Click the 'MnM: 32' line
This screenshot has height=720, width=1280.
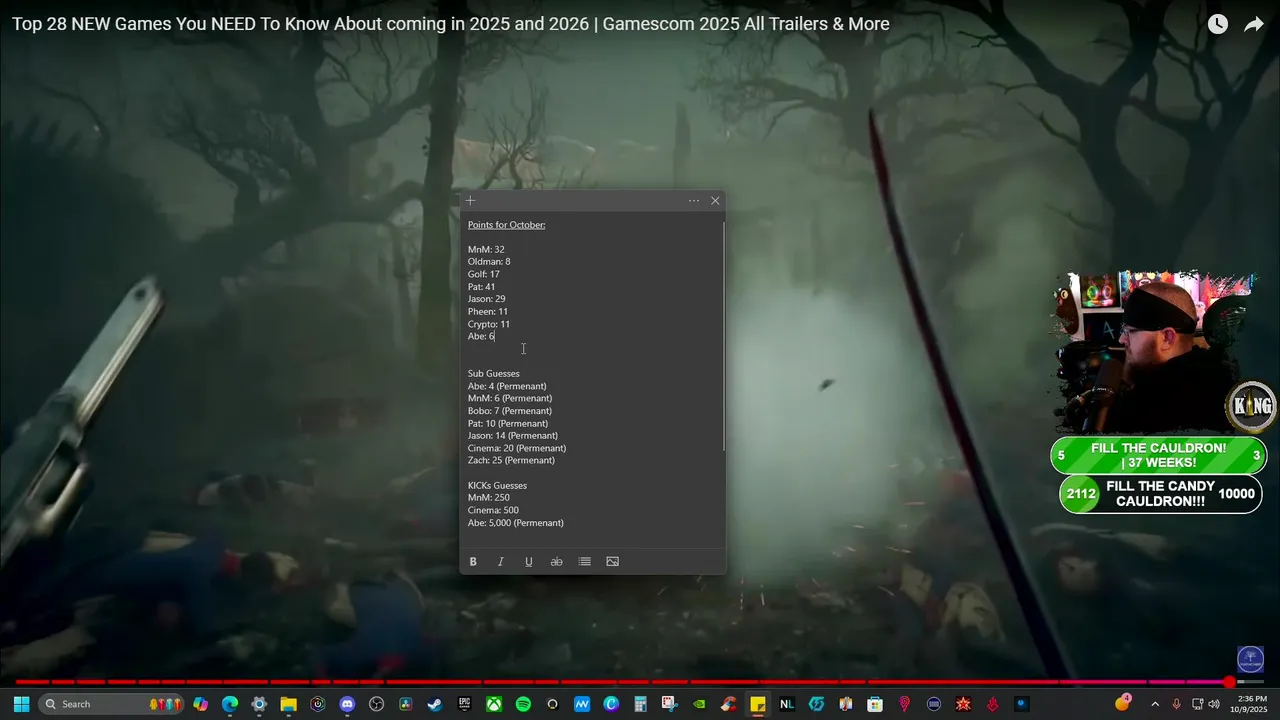click(x=486, y=250)
